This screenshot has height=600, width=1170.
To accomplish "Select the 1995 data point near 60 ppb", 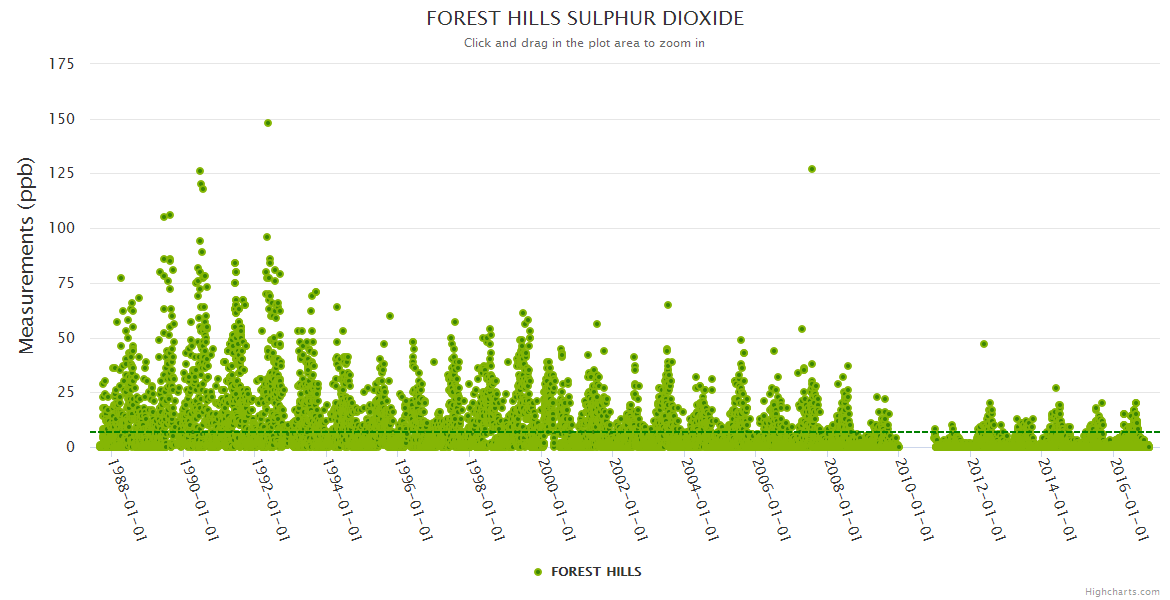I will (x=390, y=316).
